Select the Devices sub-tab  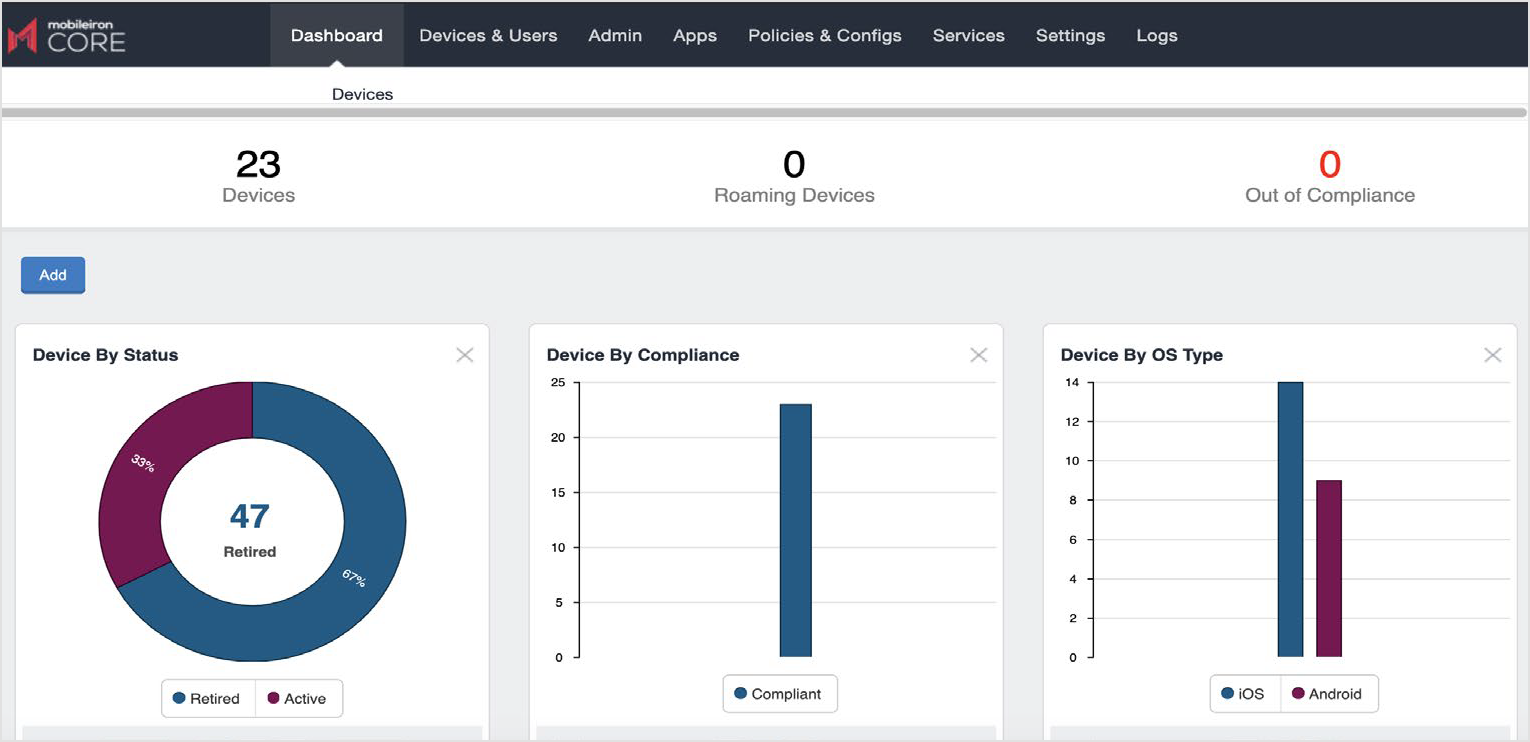(362, 93)
